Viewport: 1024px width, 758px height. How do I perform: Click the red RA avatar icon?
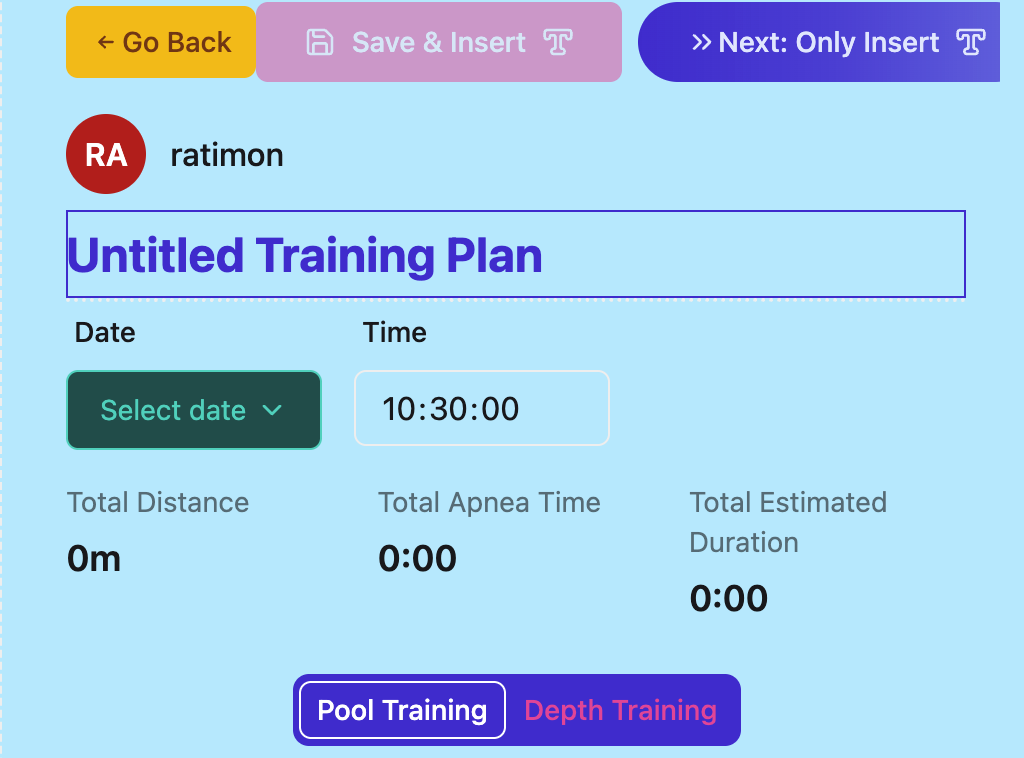106,154
